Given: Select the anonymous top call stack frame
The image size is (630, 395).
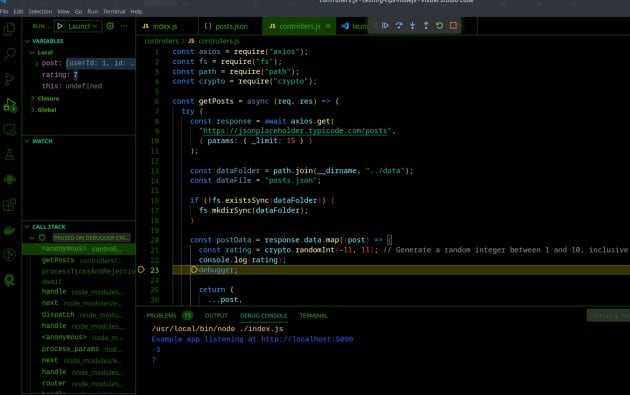Looking at the screenshot, I should (79, 249).
